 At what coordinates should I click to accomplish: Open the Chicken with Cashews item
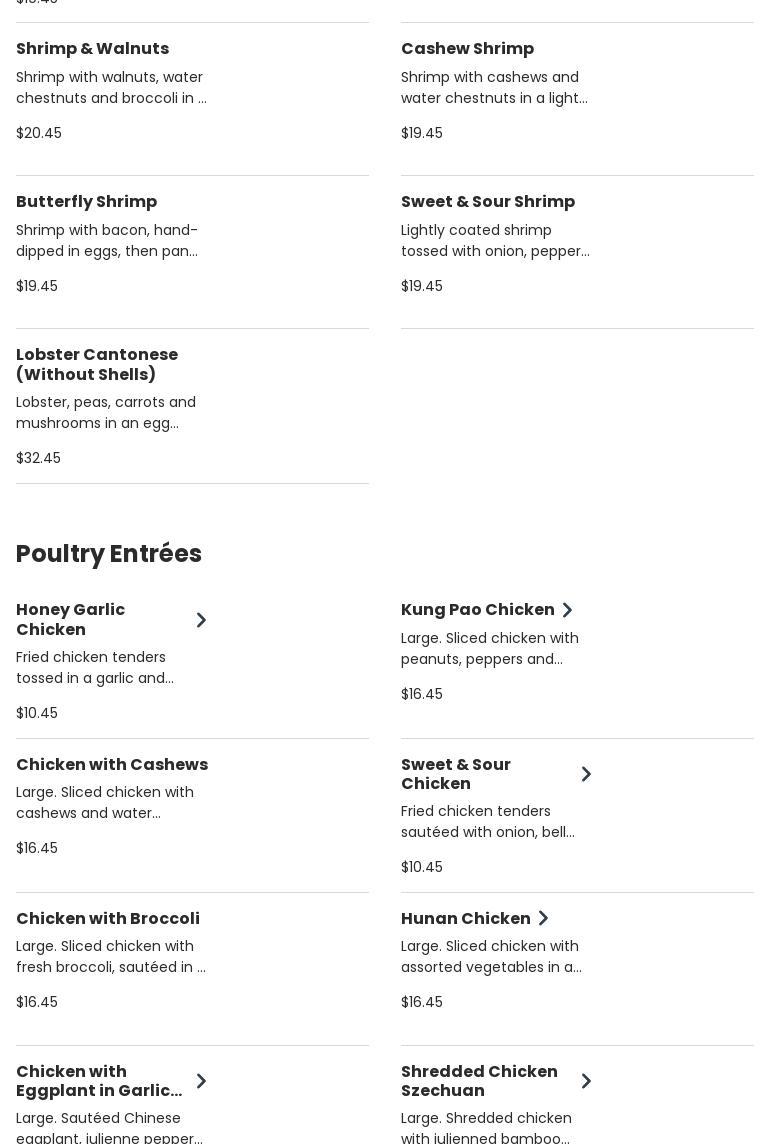click(x=112, y=765)
